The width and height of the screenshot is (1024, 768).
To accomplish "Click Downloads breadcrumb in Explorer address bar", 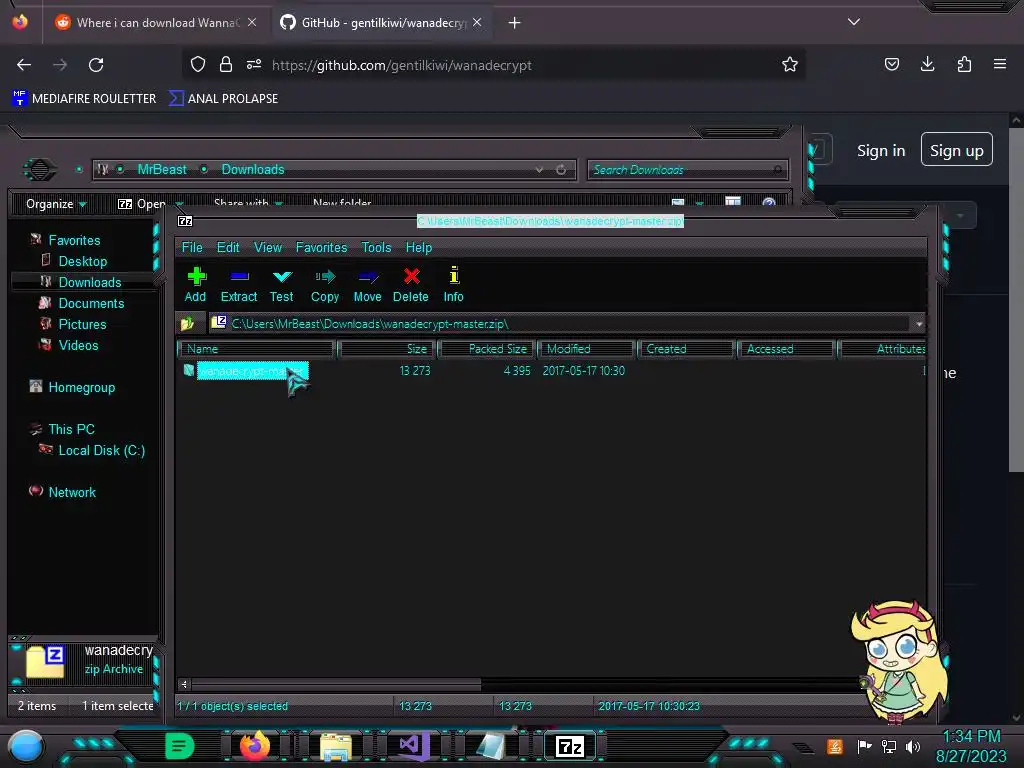I will [x=253, y=169].
